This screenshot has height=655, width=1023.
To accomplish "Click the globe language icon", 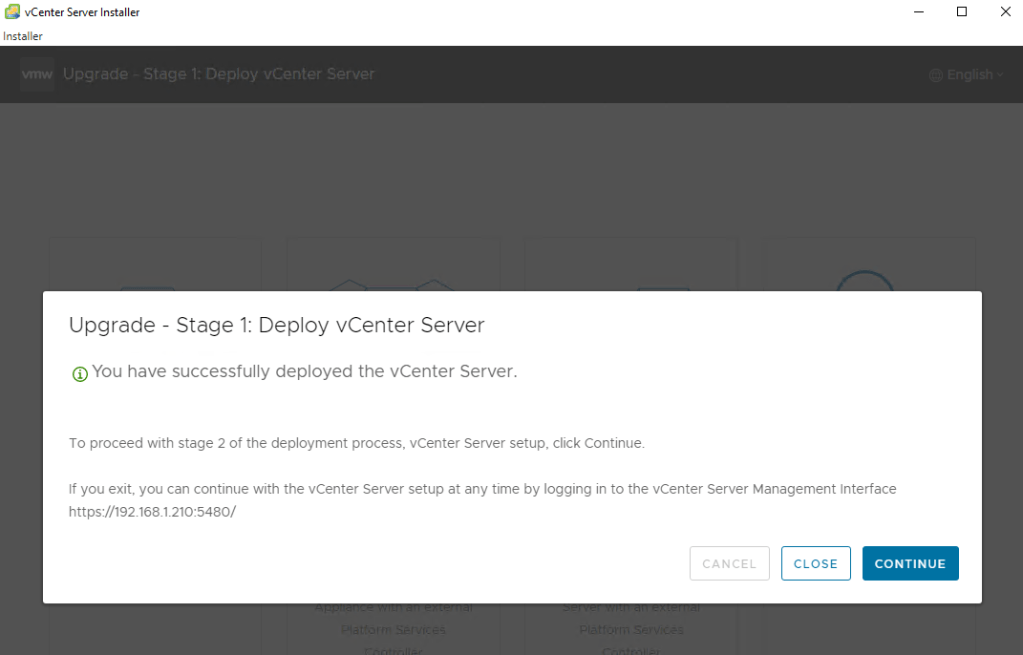I will pos(936,75).
